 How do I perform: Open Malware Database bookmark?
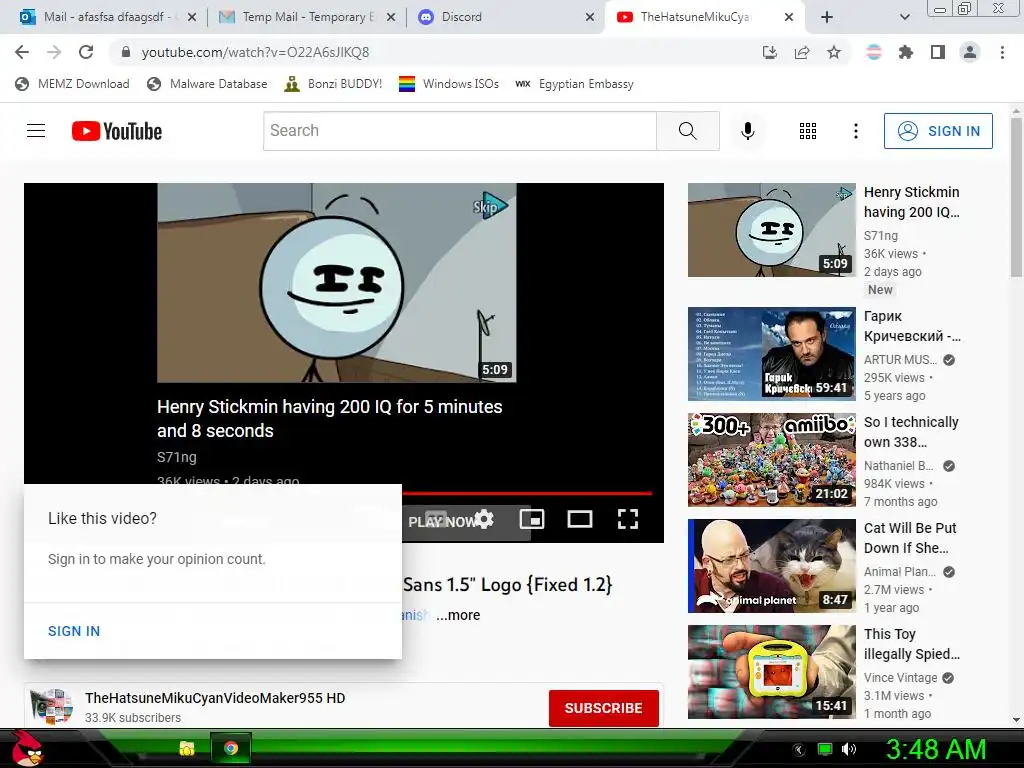click(207, 84)
